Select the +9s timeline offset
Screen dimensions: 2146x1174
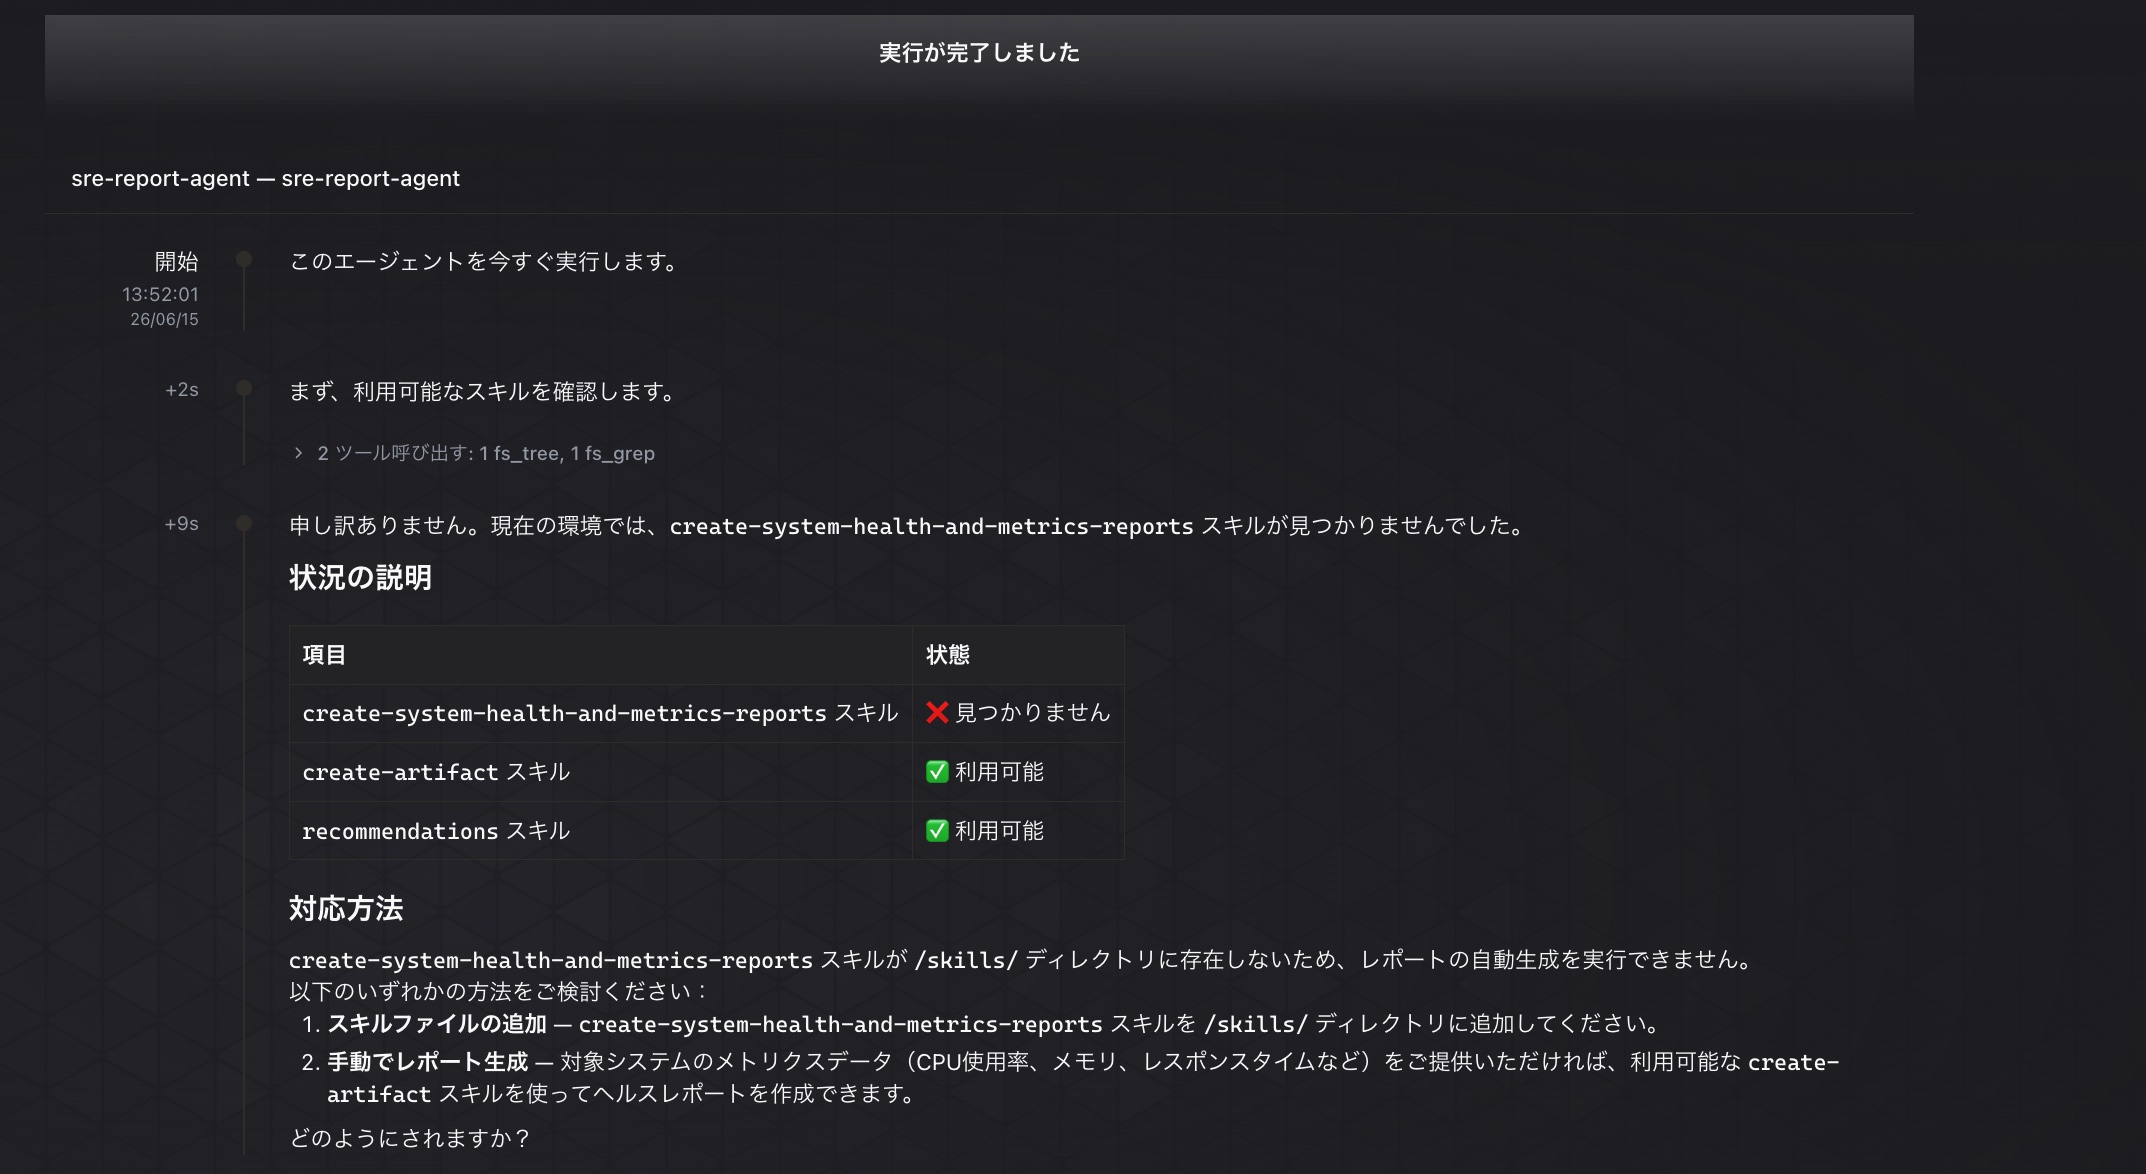182,524
